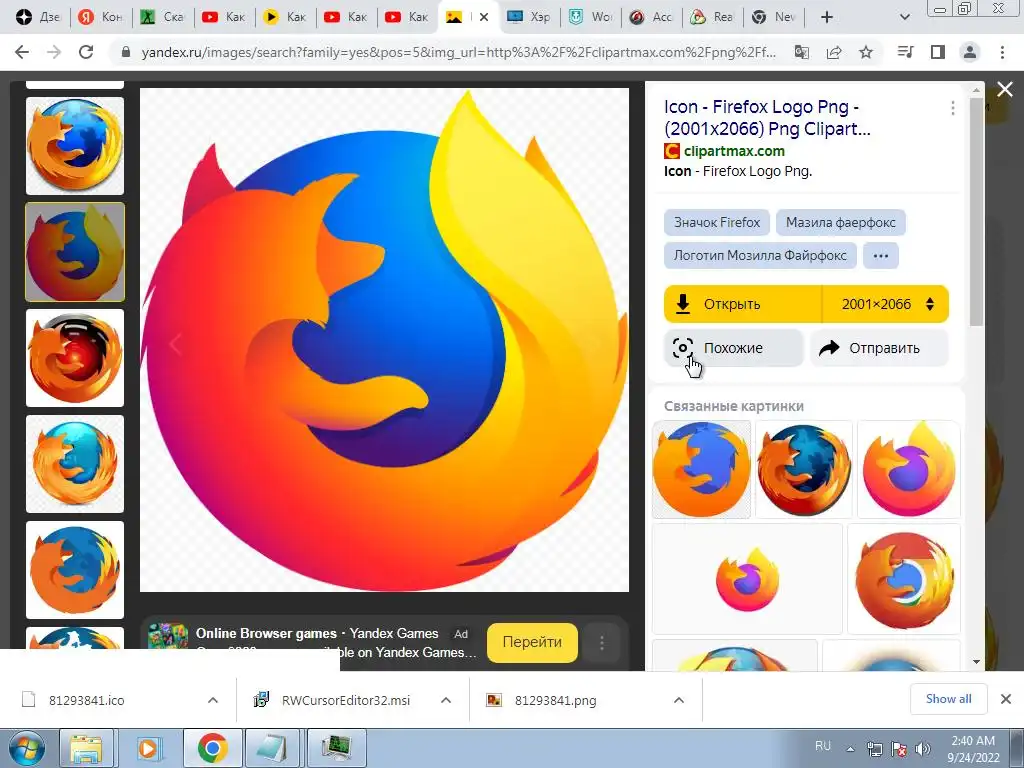Open the downloaded 81293841.ico file
The height and width of the screenshot is (768, 1024).
86,700
